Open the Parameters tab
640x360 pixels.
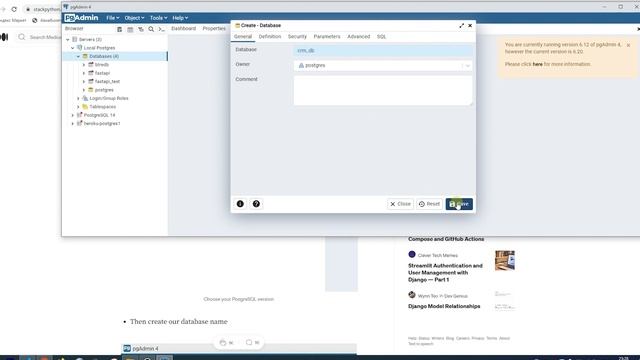[327, 37]
